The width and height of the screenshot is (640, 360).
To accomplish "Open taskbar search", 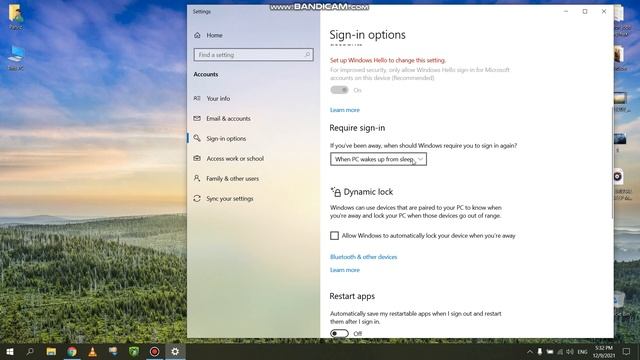I will point(30,351).
